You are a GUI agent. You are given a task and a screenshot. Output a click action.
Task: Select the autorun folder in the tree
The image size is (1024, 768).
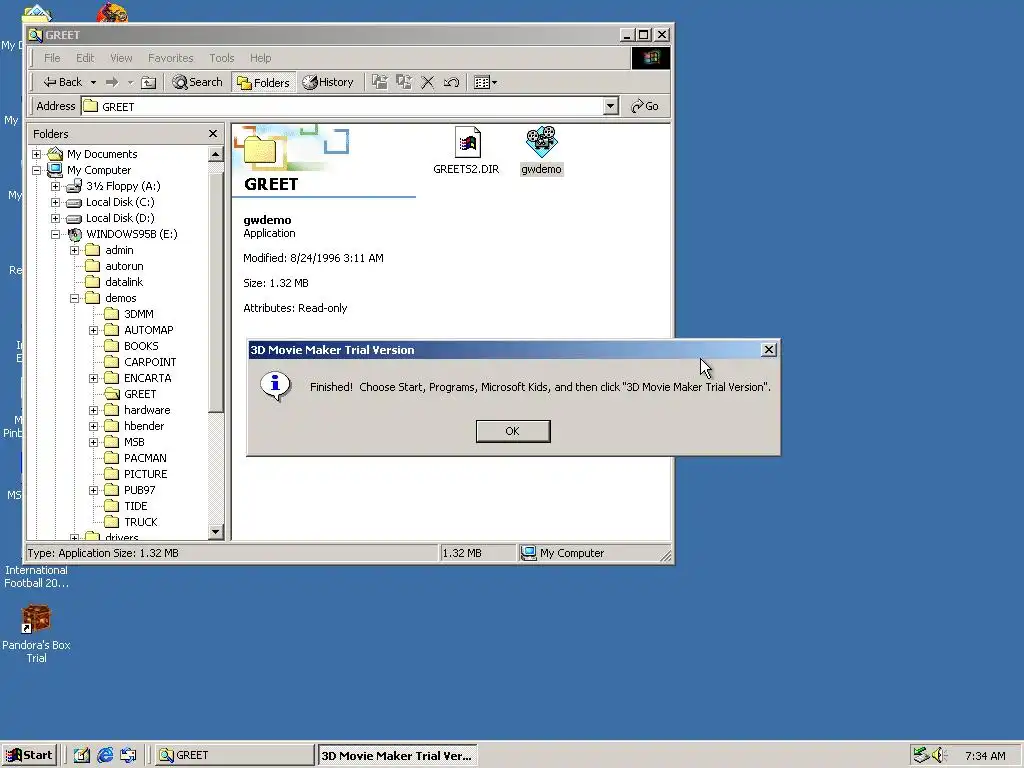124,266
